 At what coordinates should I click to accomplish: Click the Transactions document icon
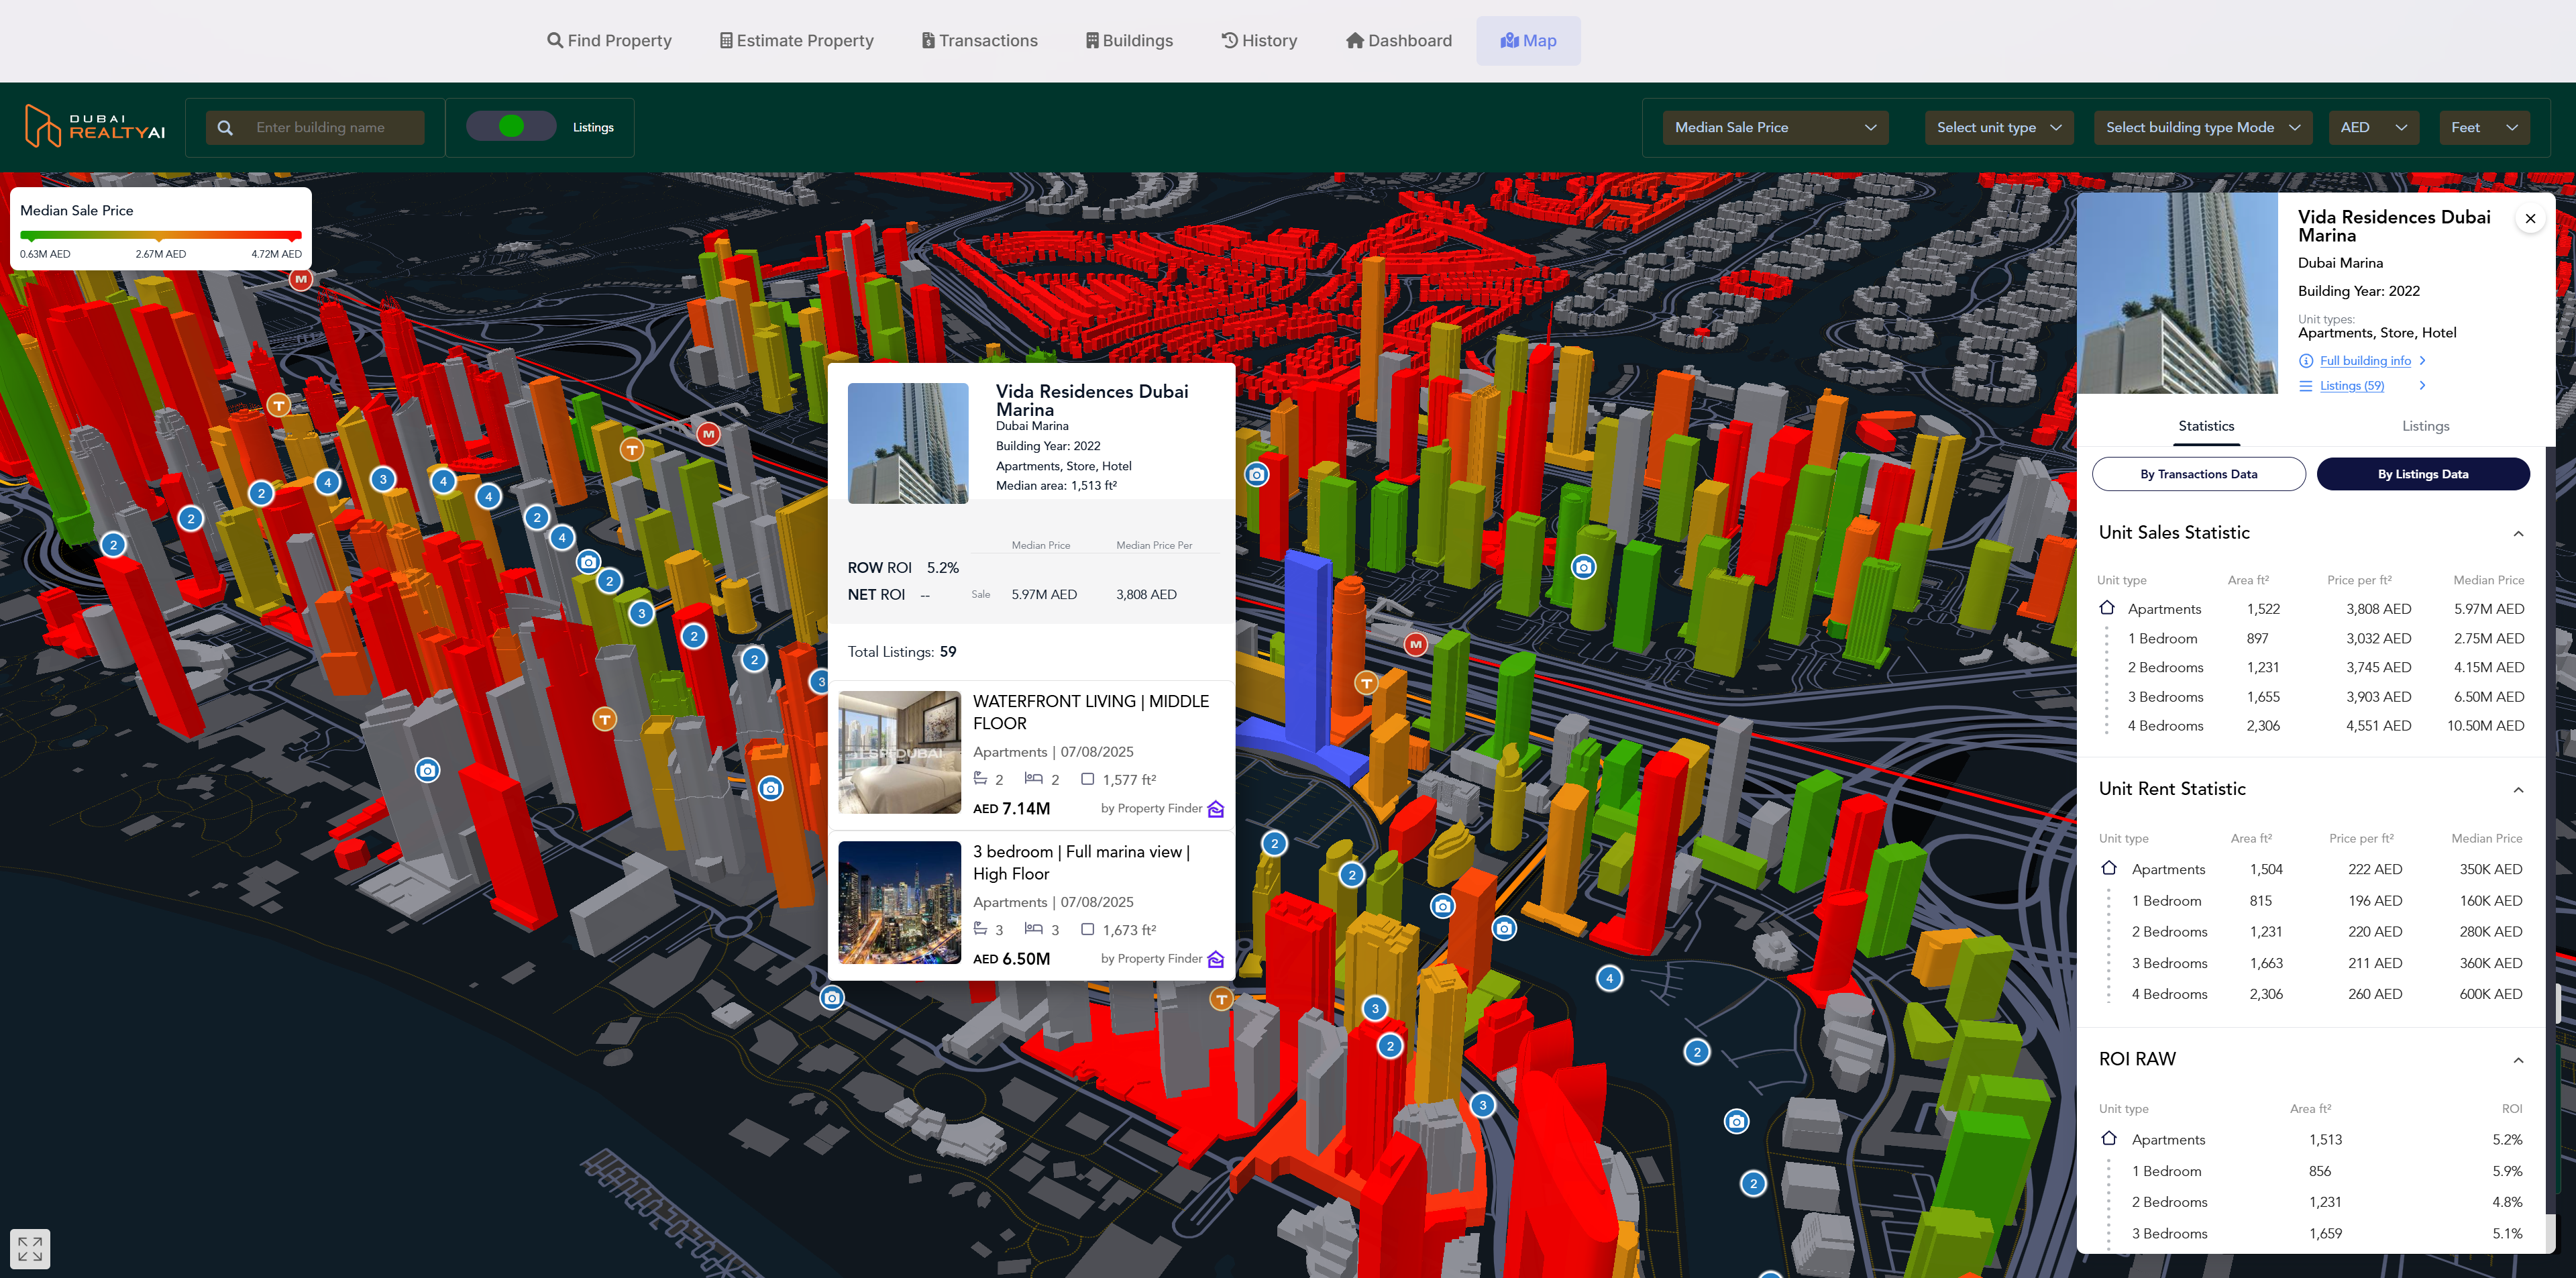point(928,41)
